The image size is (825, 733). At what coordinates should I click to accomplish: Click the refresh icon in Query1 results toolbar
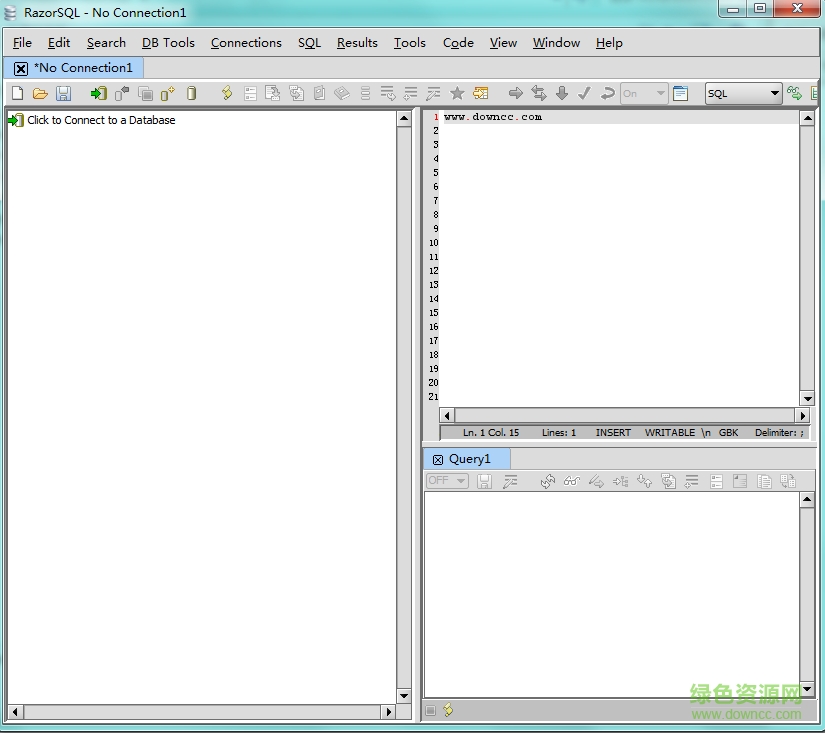(547, 481)
